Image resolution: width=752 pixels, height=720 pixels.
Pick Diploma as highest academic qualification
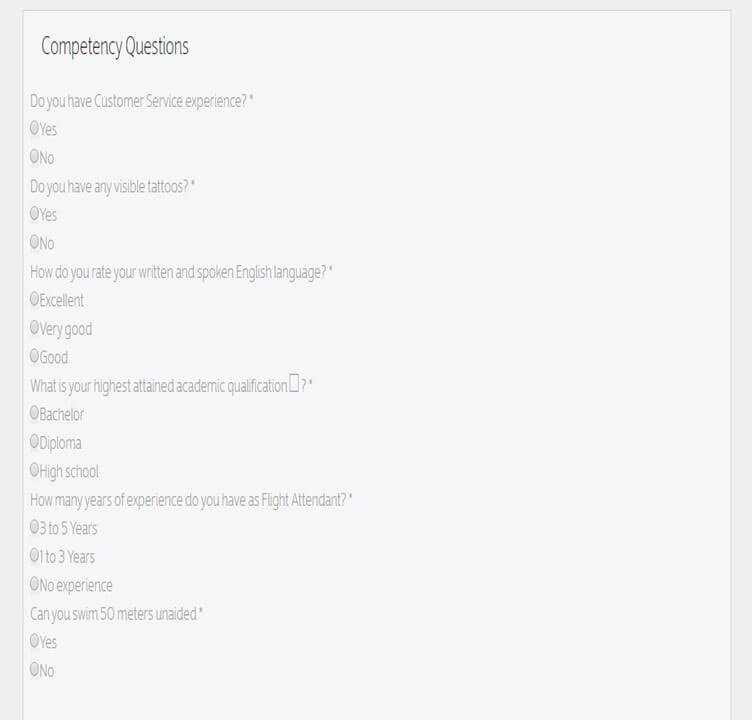pos(35,441)
